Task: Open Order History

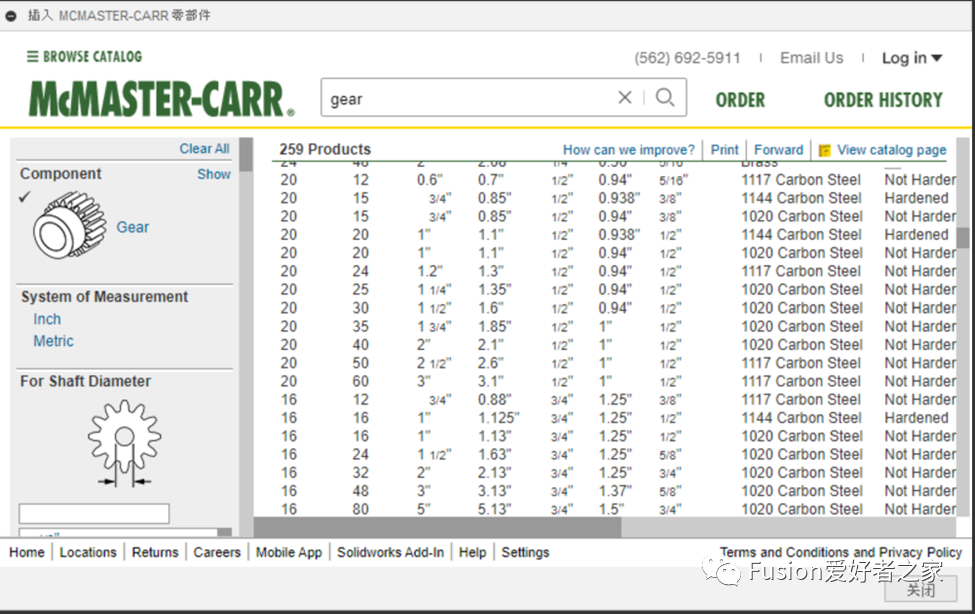Action: pyautogui.click(x=883, y=100)
